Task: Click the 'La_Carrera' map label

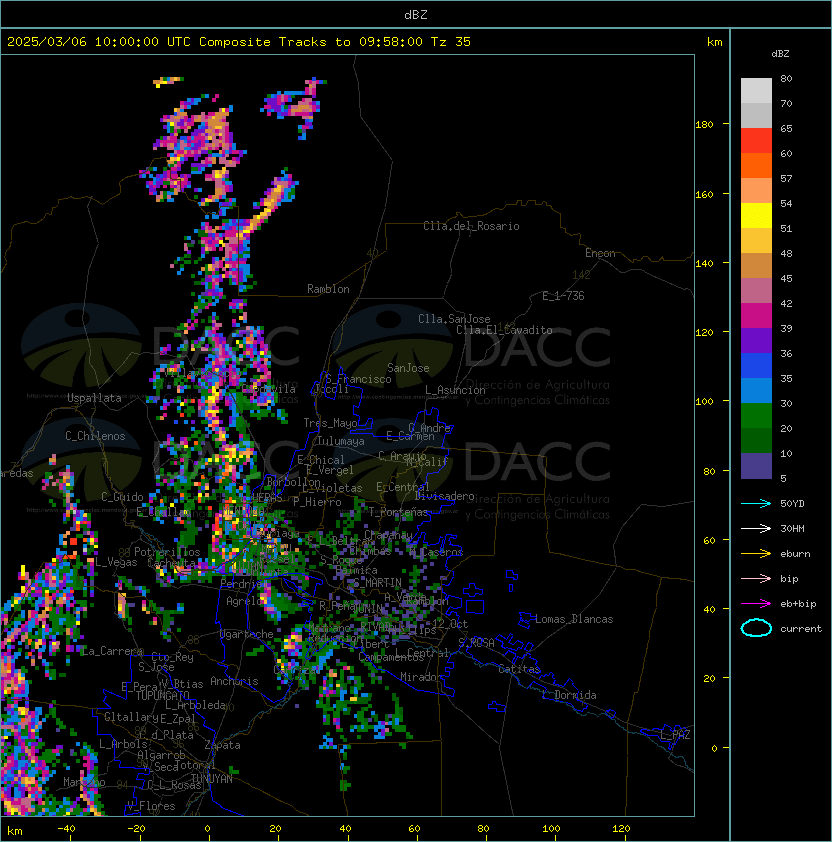Action: tap(112, 651)
